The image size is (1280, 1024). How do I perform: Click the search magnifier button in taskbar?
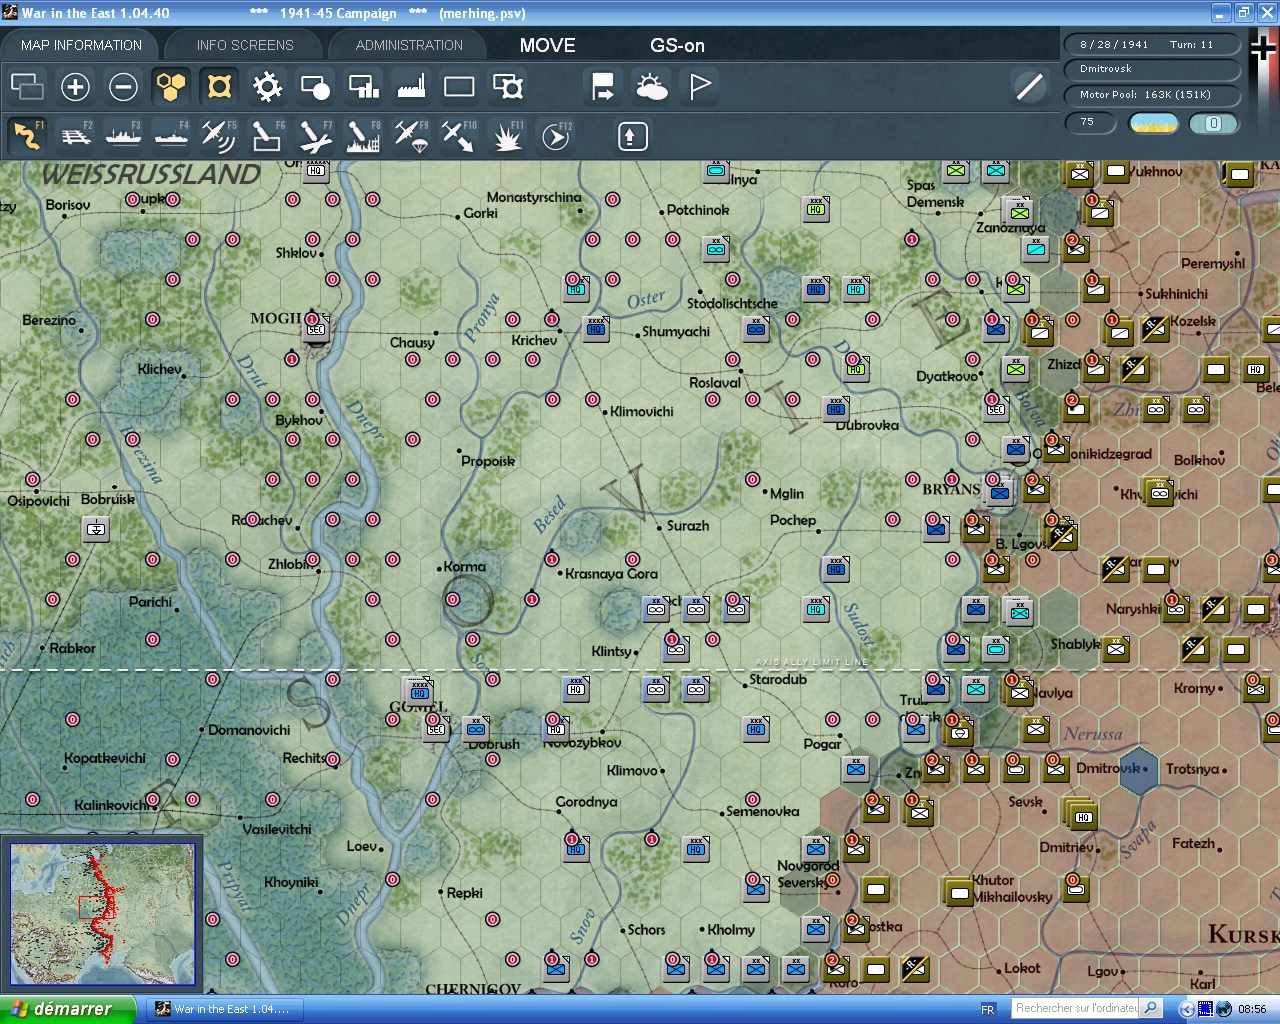coord(1151,1009)
